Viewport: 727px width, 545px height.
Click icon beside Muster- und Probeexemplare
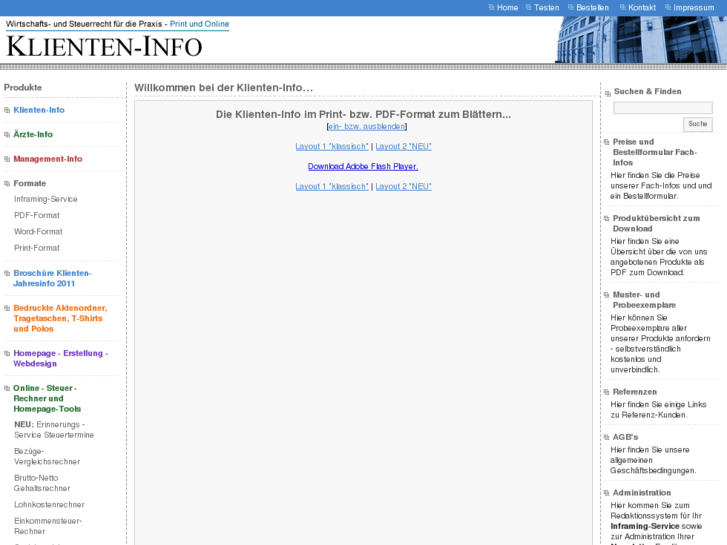(606, 295)
